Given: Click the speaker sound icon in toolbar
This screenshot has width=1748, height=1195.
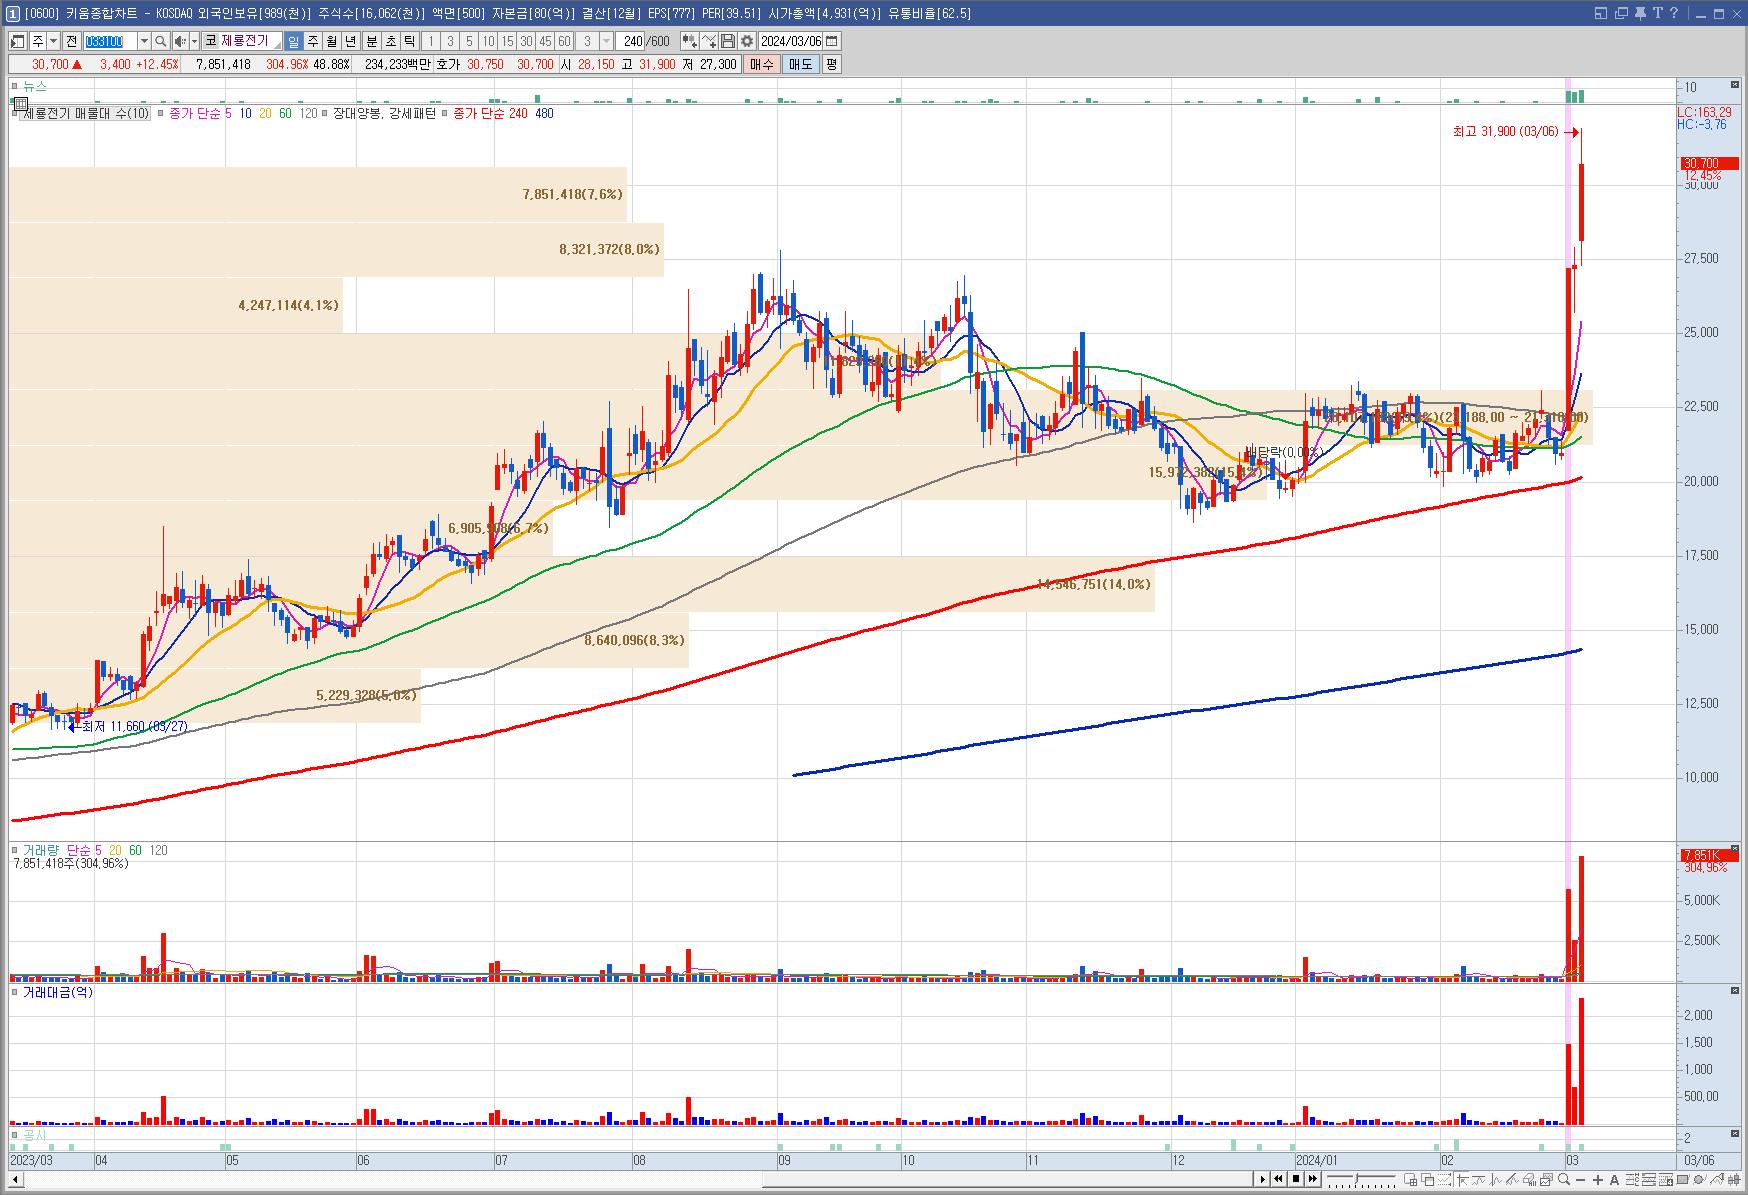Looking at the screenshot, I should [180, 41].
